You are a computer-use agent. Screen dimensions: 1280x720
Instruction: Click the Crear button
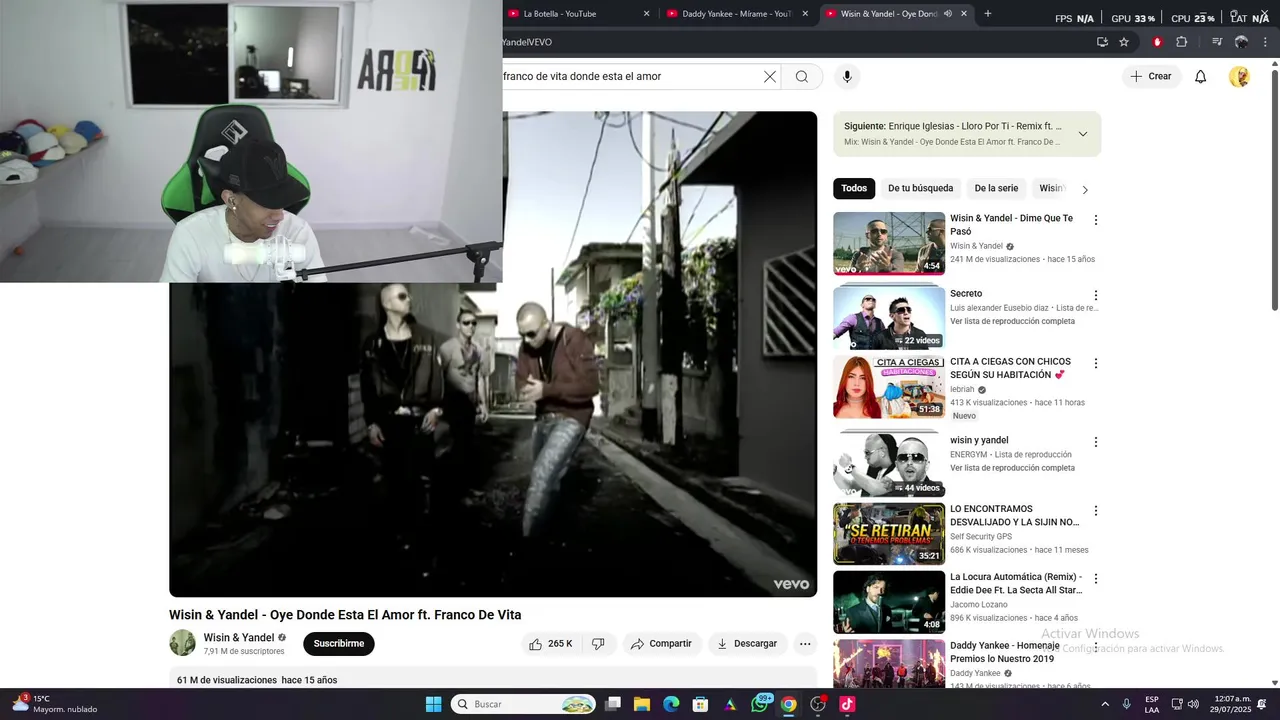(x=1151, y=77)
